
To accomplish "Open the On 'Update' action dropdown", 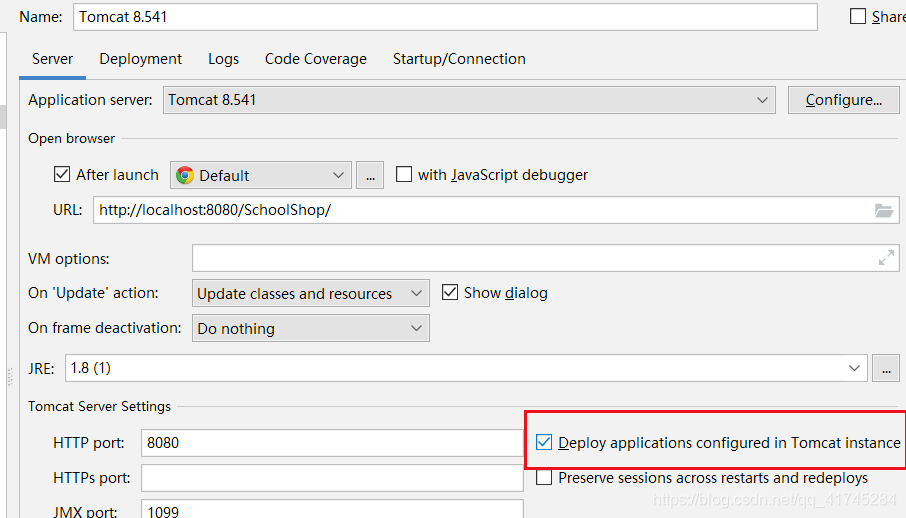I will pos(311,293).
